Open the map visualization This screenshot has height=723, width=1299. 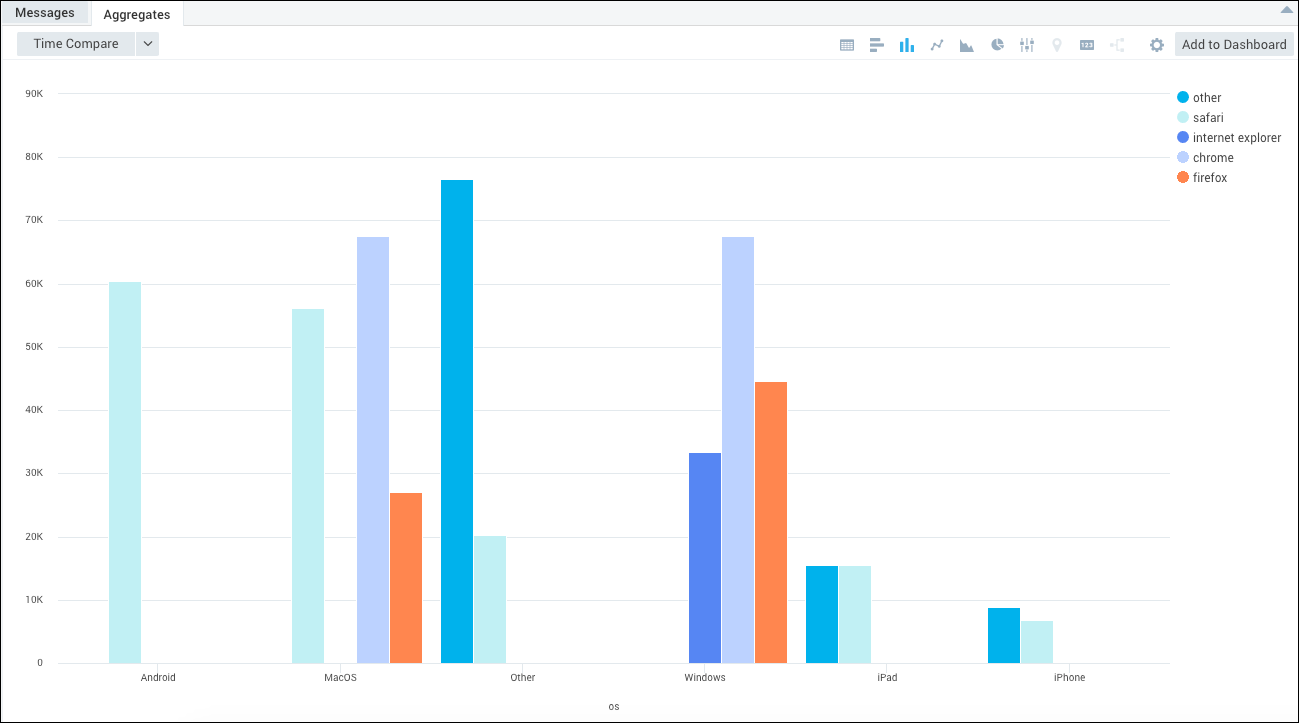point(1057,44)
